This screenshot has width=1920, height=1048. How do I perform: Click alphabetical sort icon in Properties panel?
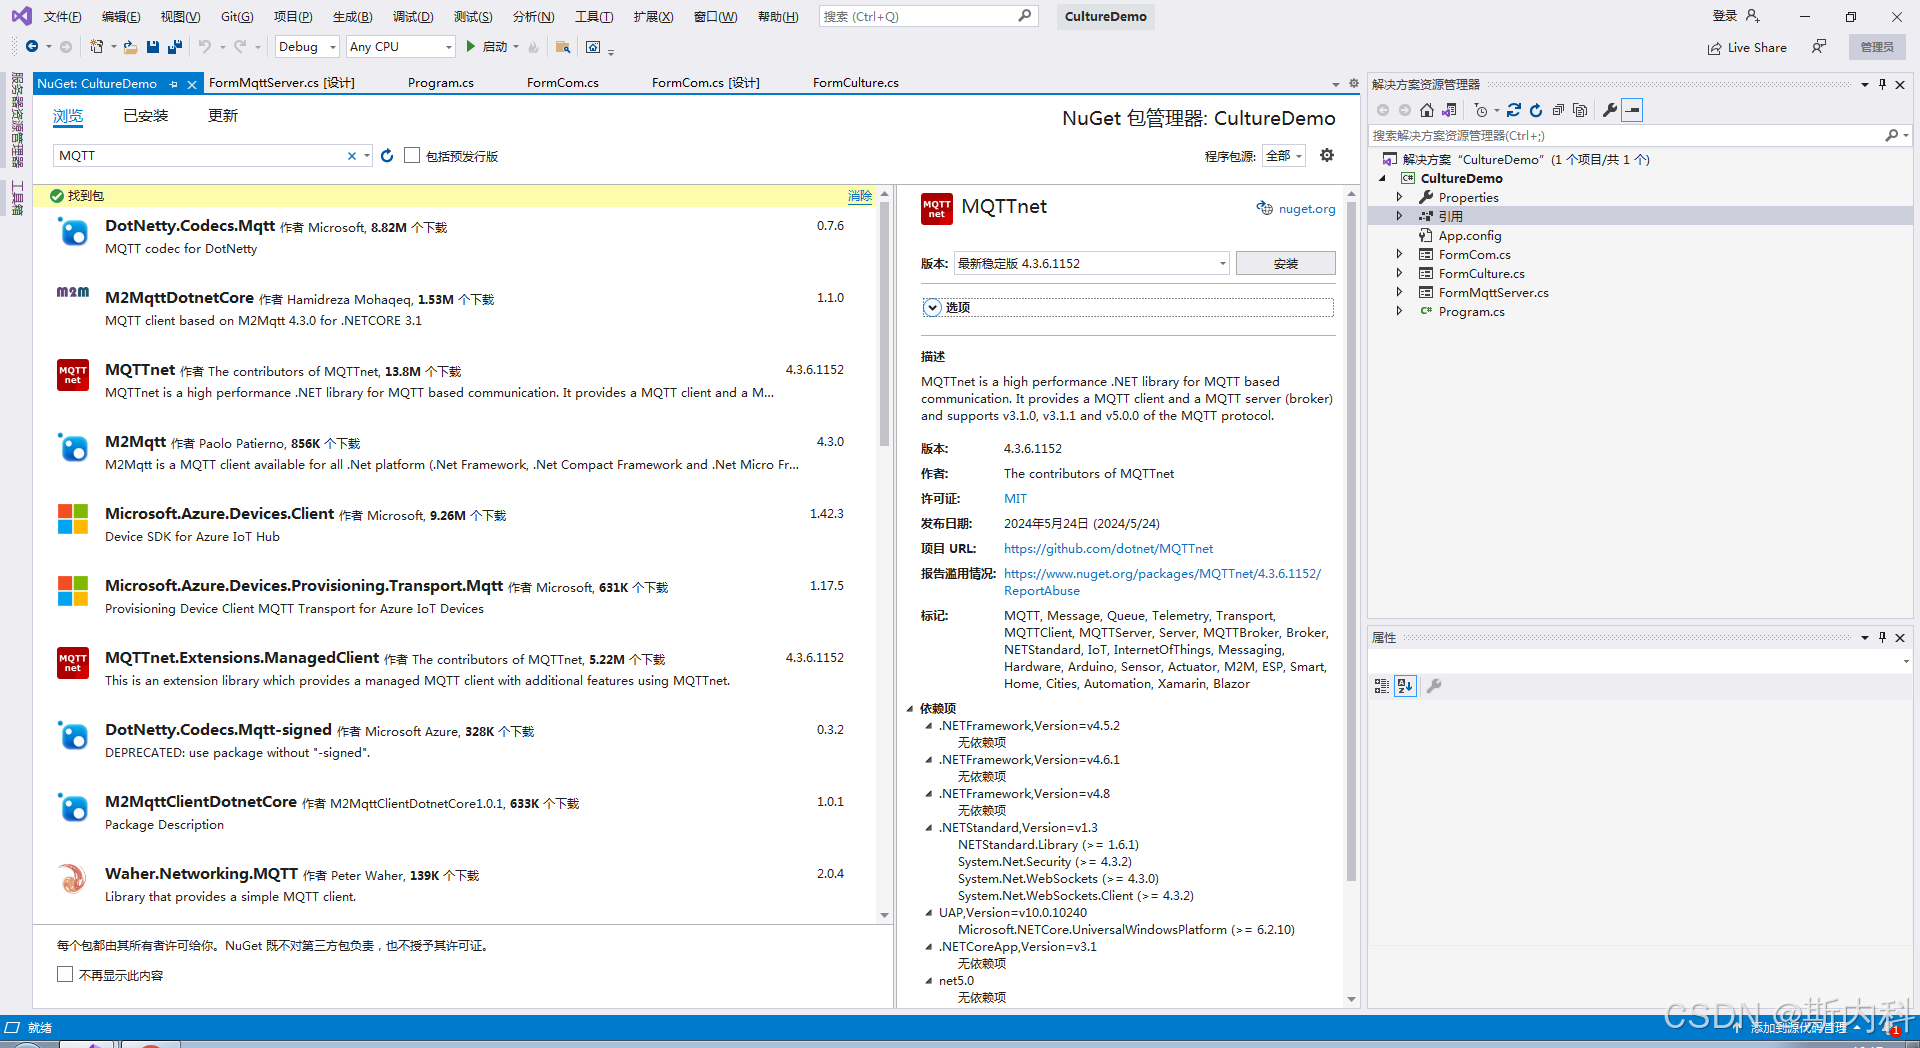click(1405, 686)
